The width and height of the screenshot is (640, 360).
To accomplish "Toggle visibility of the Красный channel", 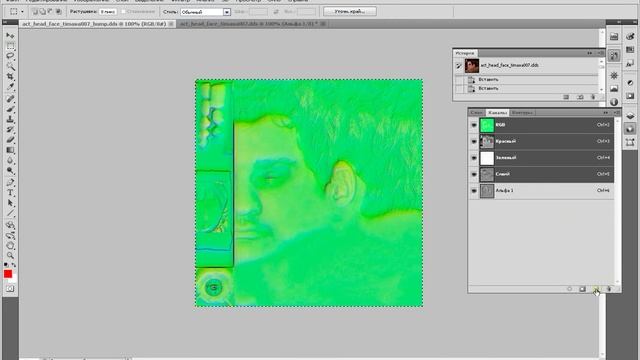I will pos(474,142).
